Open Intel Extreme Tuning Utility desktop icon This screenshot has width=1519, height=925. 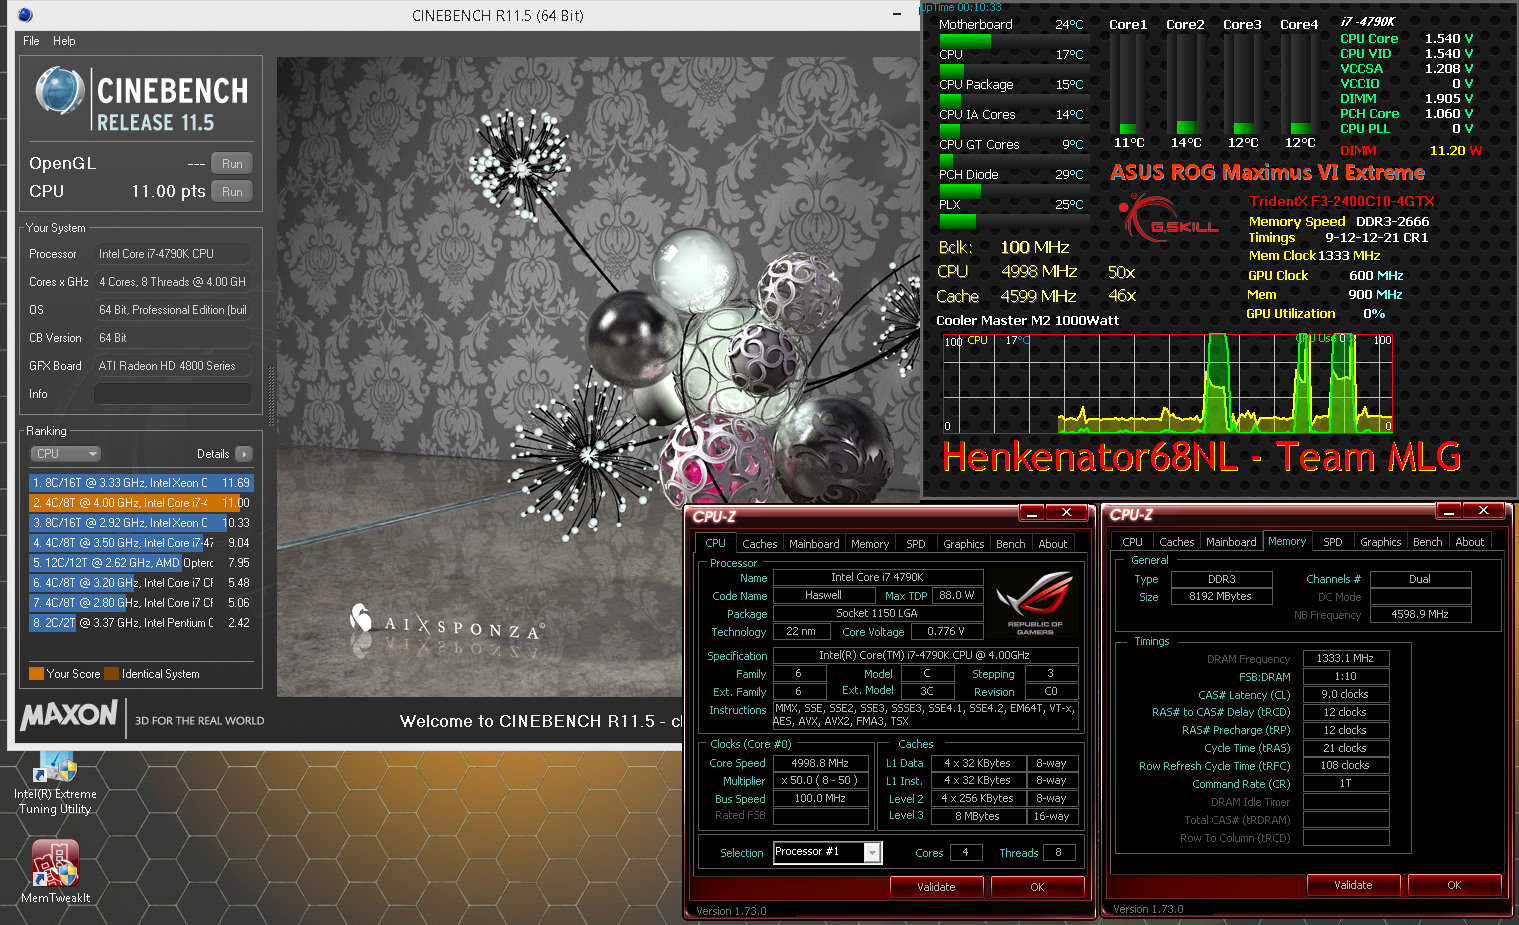tap(55, 783)
